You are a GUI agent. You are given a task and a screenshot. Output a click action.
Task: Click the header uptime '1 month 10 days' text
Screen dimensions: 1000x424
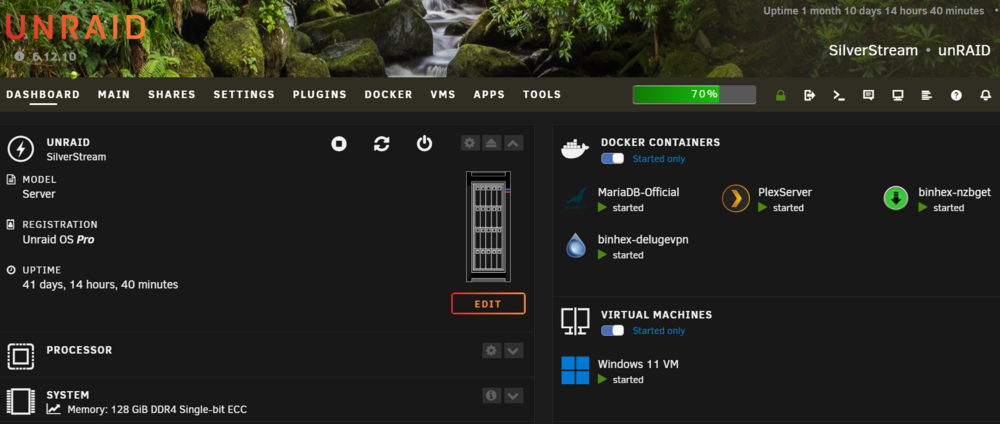874,11
